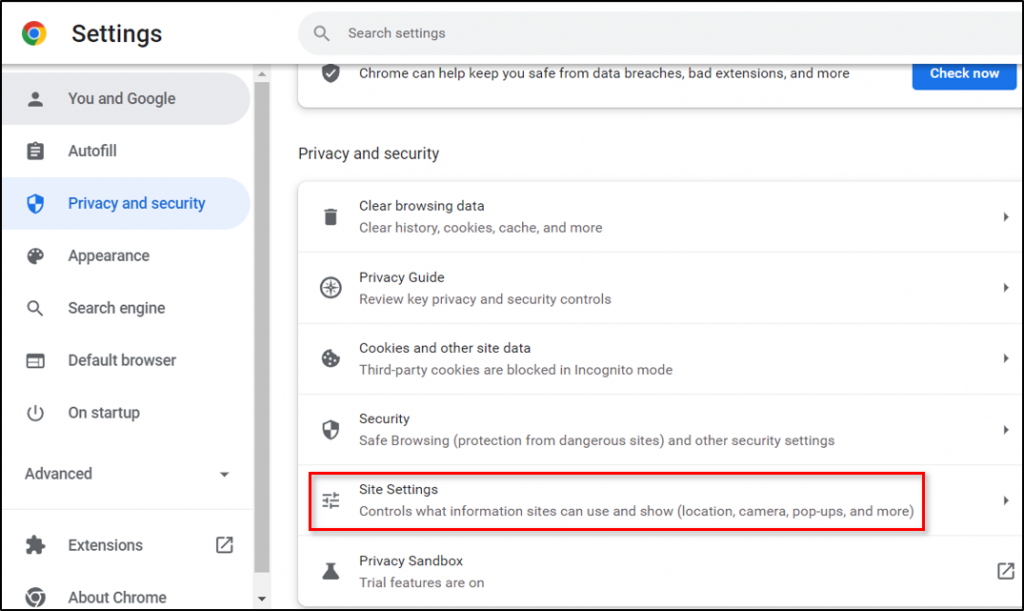Screen dimensions: 1024x611
Task: Expand the Privacy Guide row arrow
Action: (x=1005, y=287)
